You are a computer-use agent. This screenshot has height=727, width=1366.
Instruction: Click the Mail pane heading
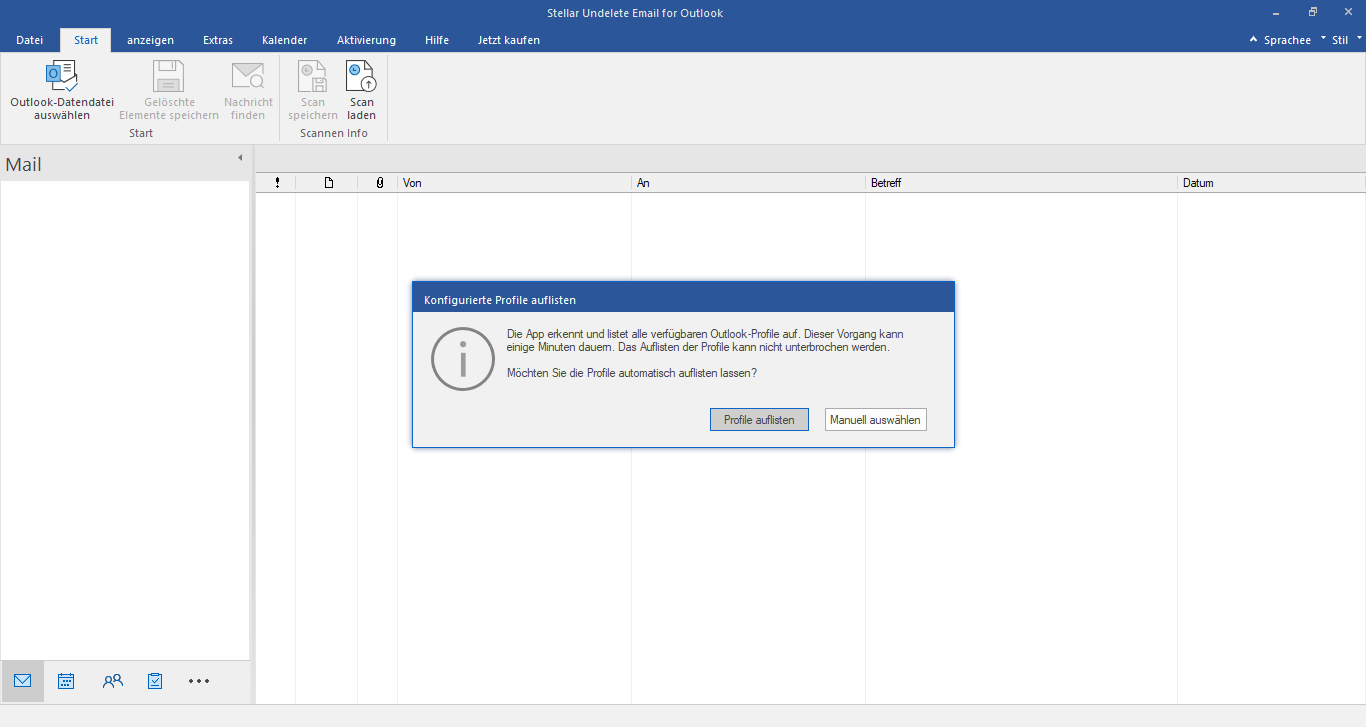(24, 165)
